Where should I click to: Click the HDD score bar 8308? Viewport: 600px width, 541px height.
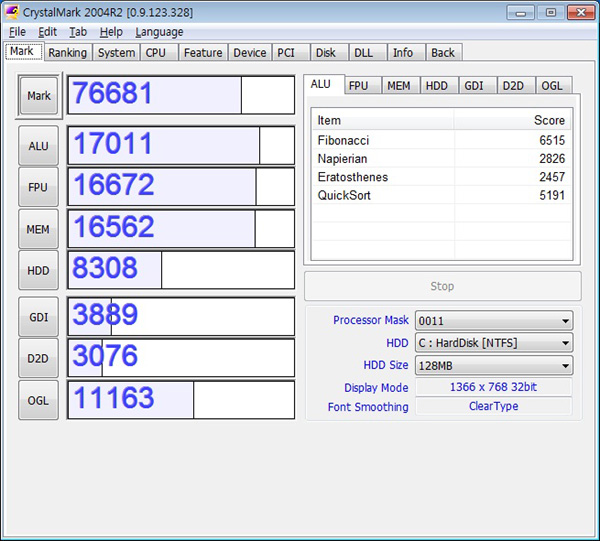181,270
